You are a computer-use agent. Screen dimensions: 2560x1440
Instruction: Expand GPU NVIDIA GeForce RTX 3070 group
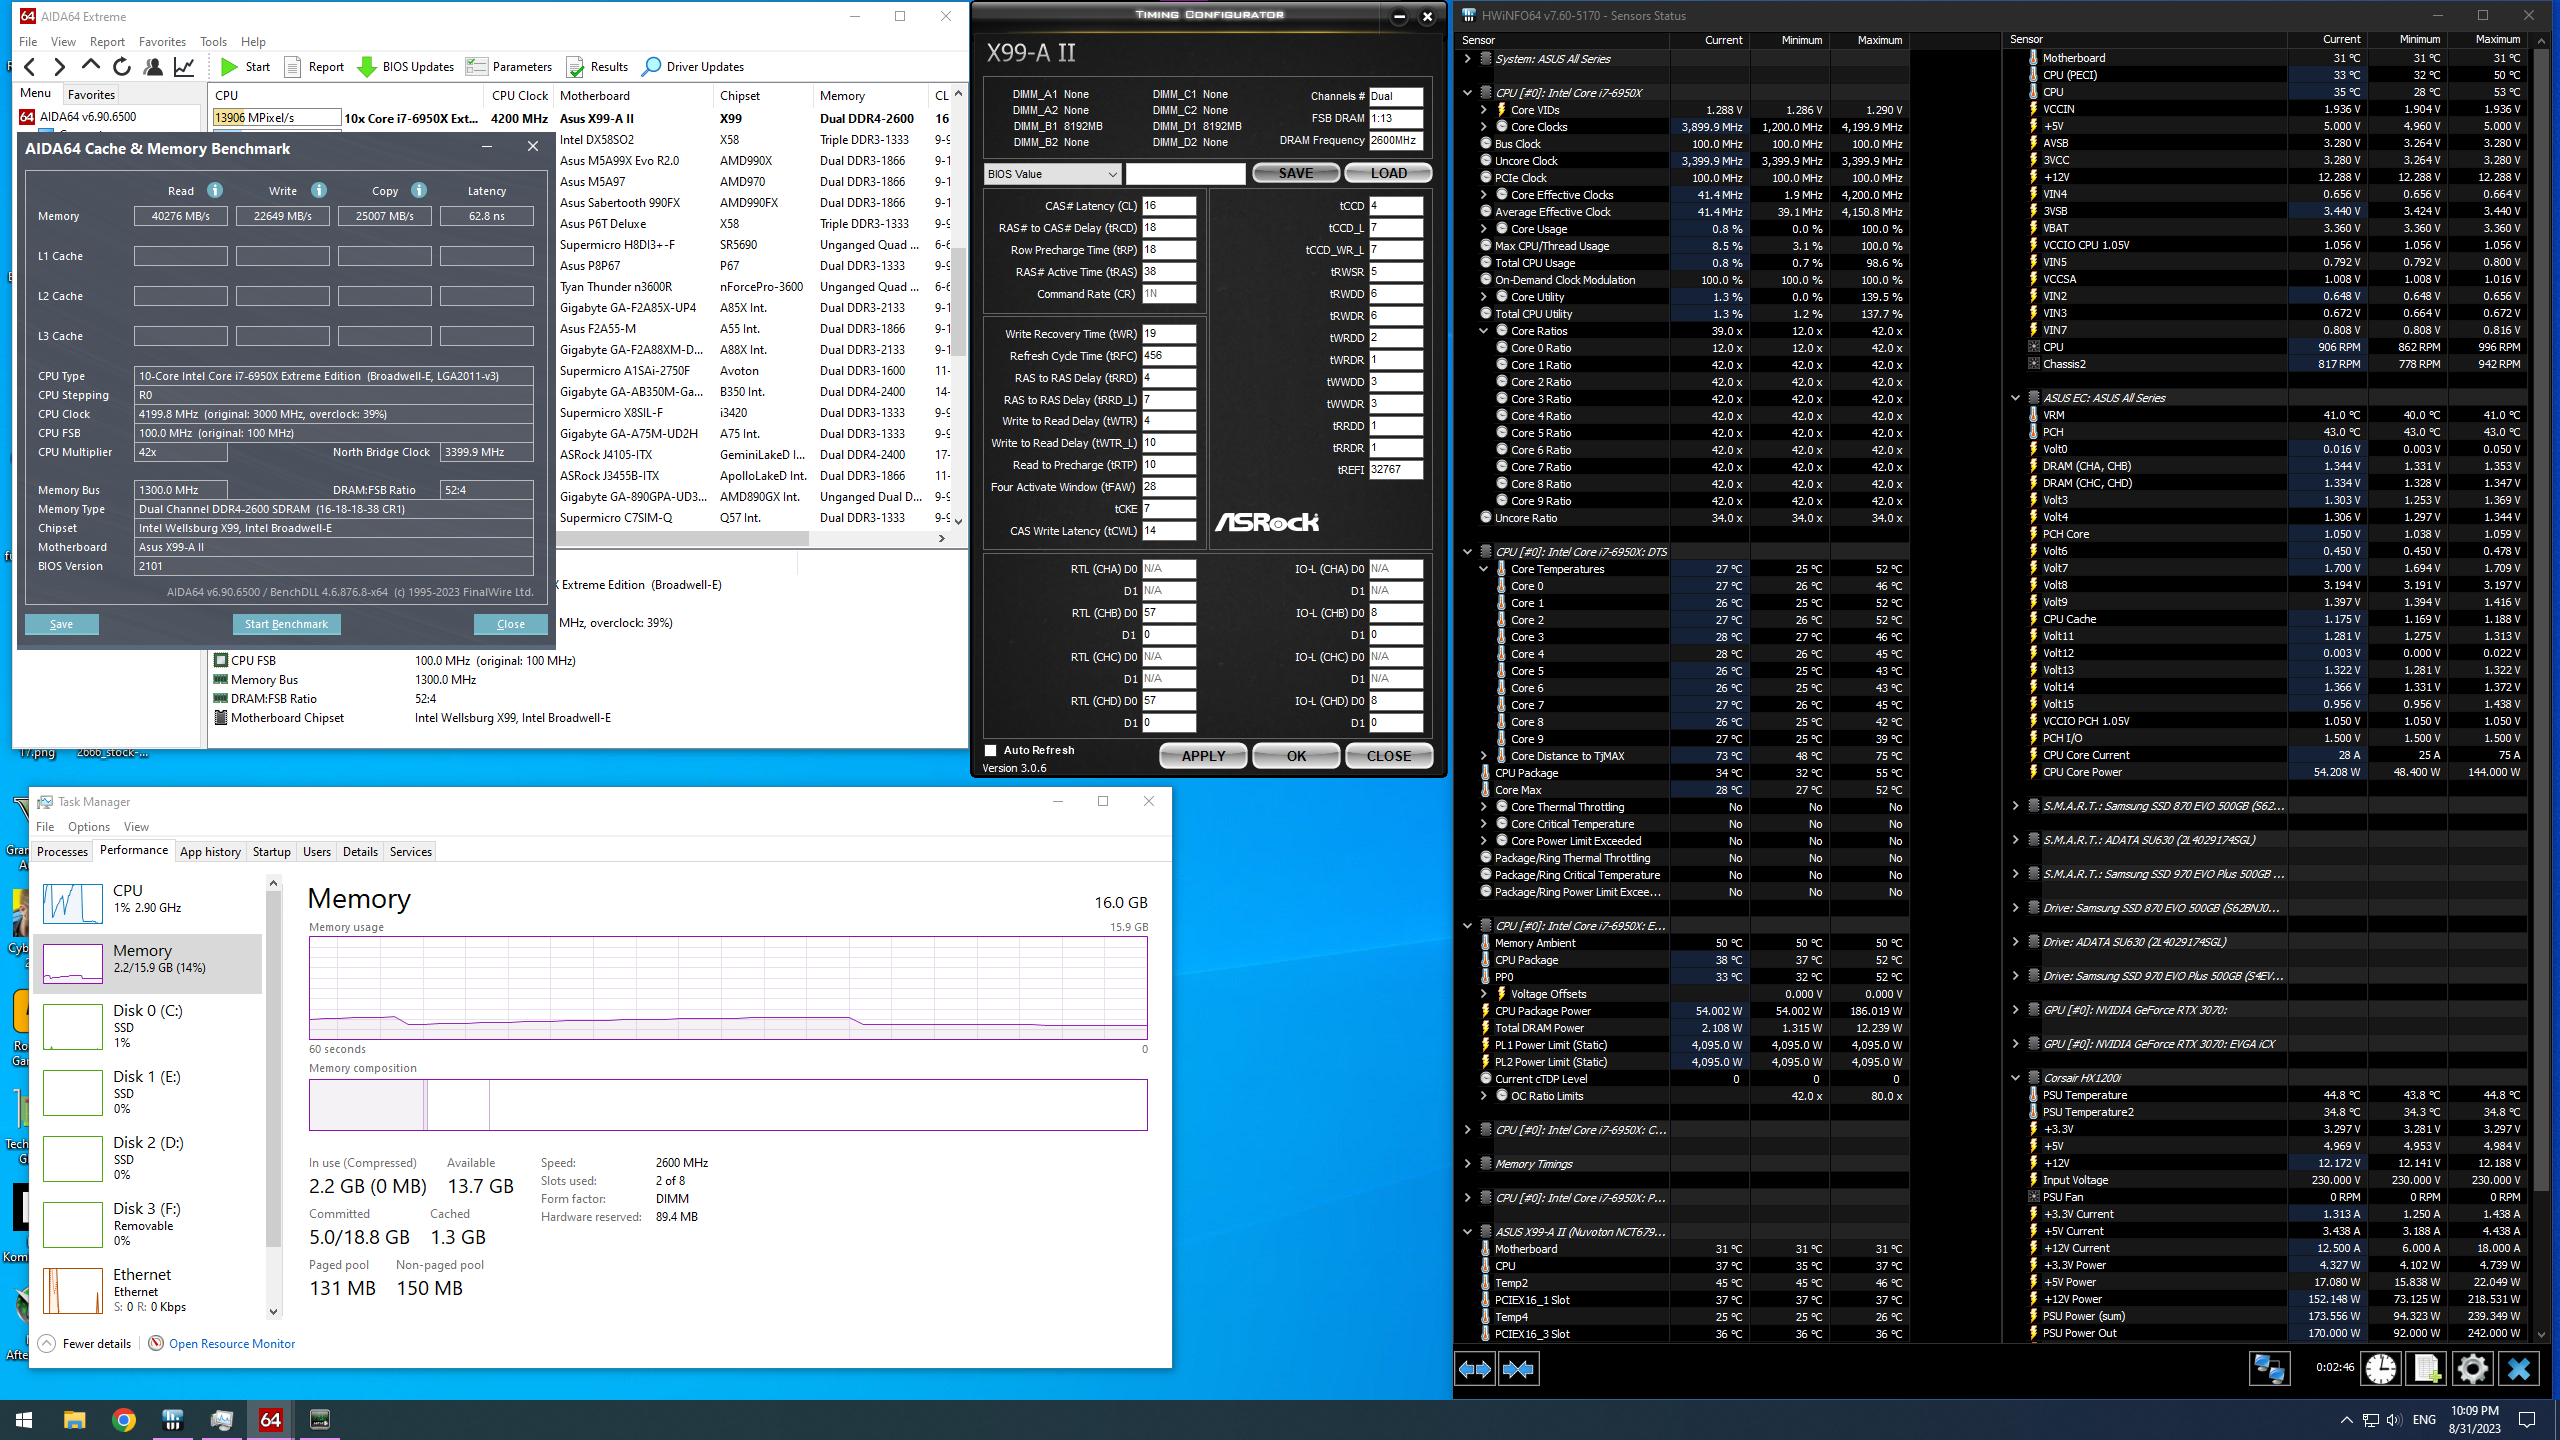(2015, 1010)
